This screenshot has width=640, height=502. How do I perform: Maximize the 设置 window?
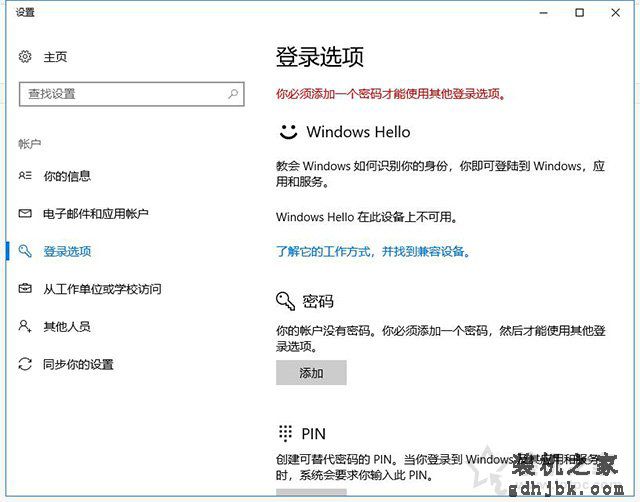click(579, 13)
